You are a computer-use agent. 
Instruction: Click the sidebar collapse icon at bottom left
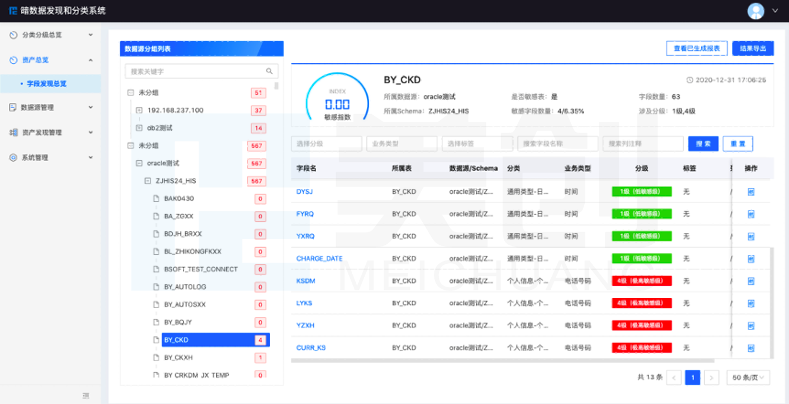(85, 395)
